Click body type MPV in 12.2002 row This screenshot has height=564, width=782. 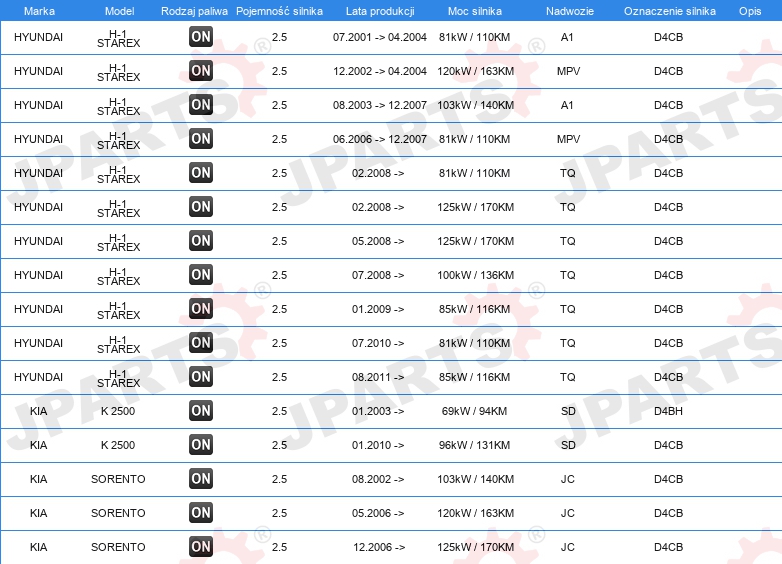tap(569, 71)
